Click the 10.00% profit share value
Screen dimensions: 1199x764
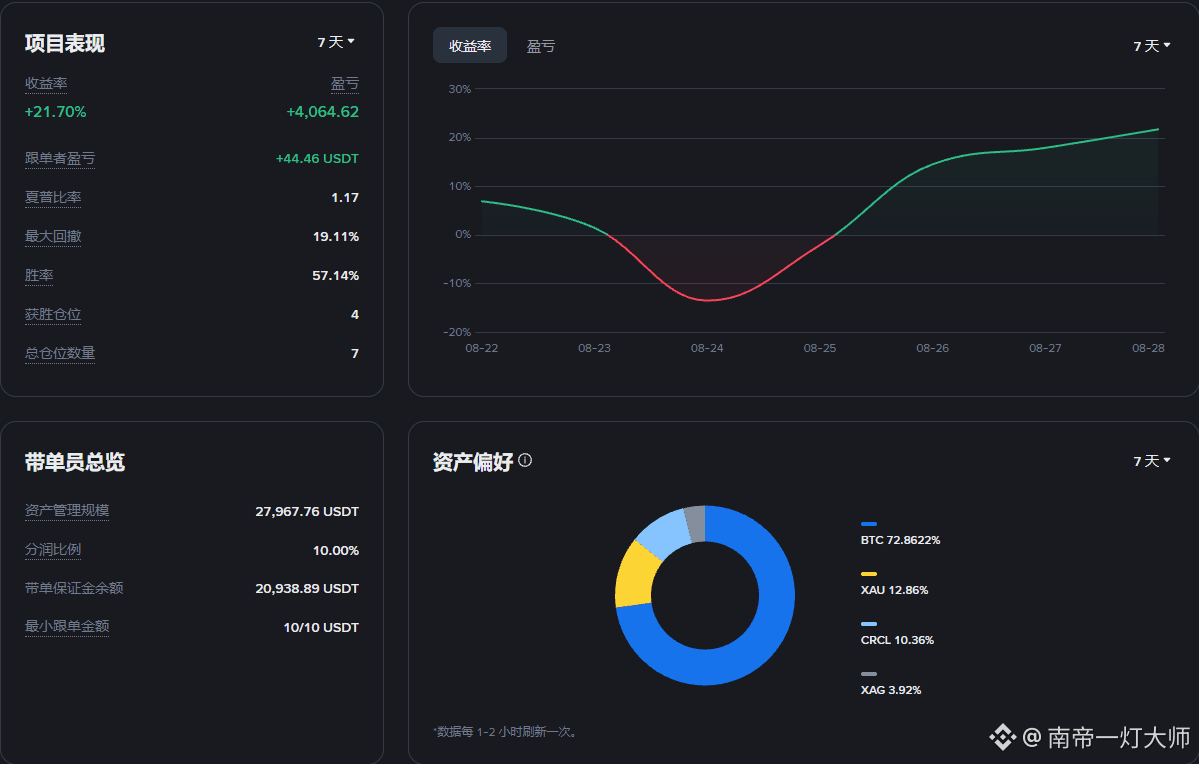336,551
